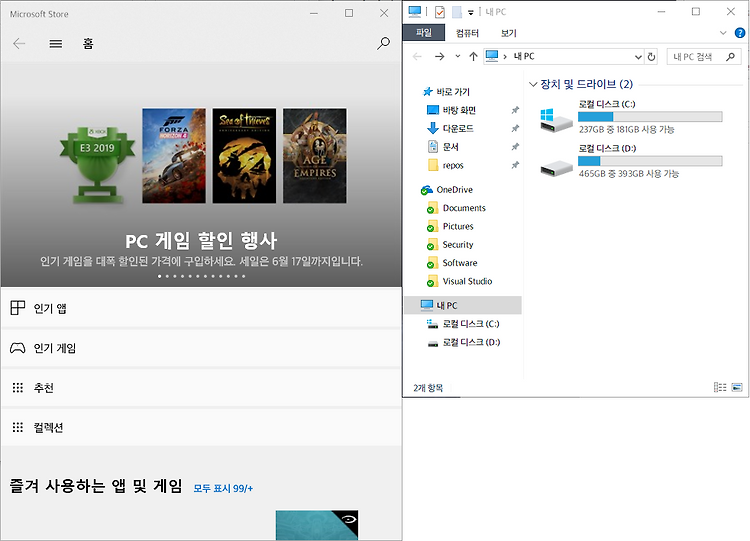This screenshot has width=750, height=541.
Task: Open the 컴퓨터 ribbon tab
Action: pyautogui.click(x=467, y=33)
